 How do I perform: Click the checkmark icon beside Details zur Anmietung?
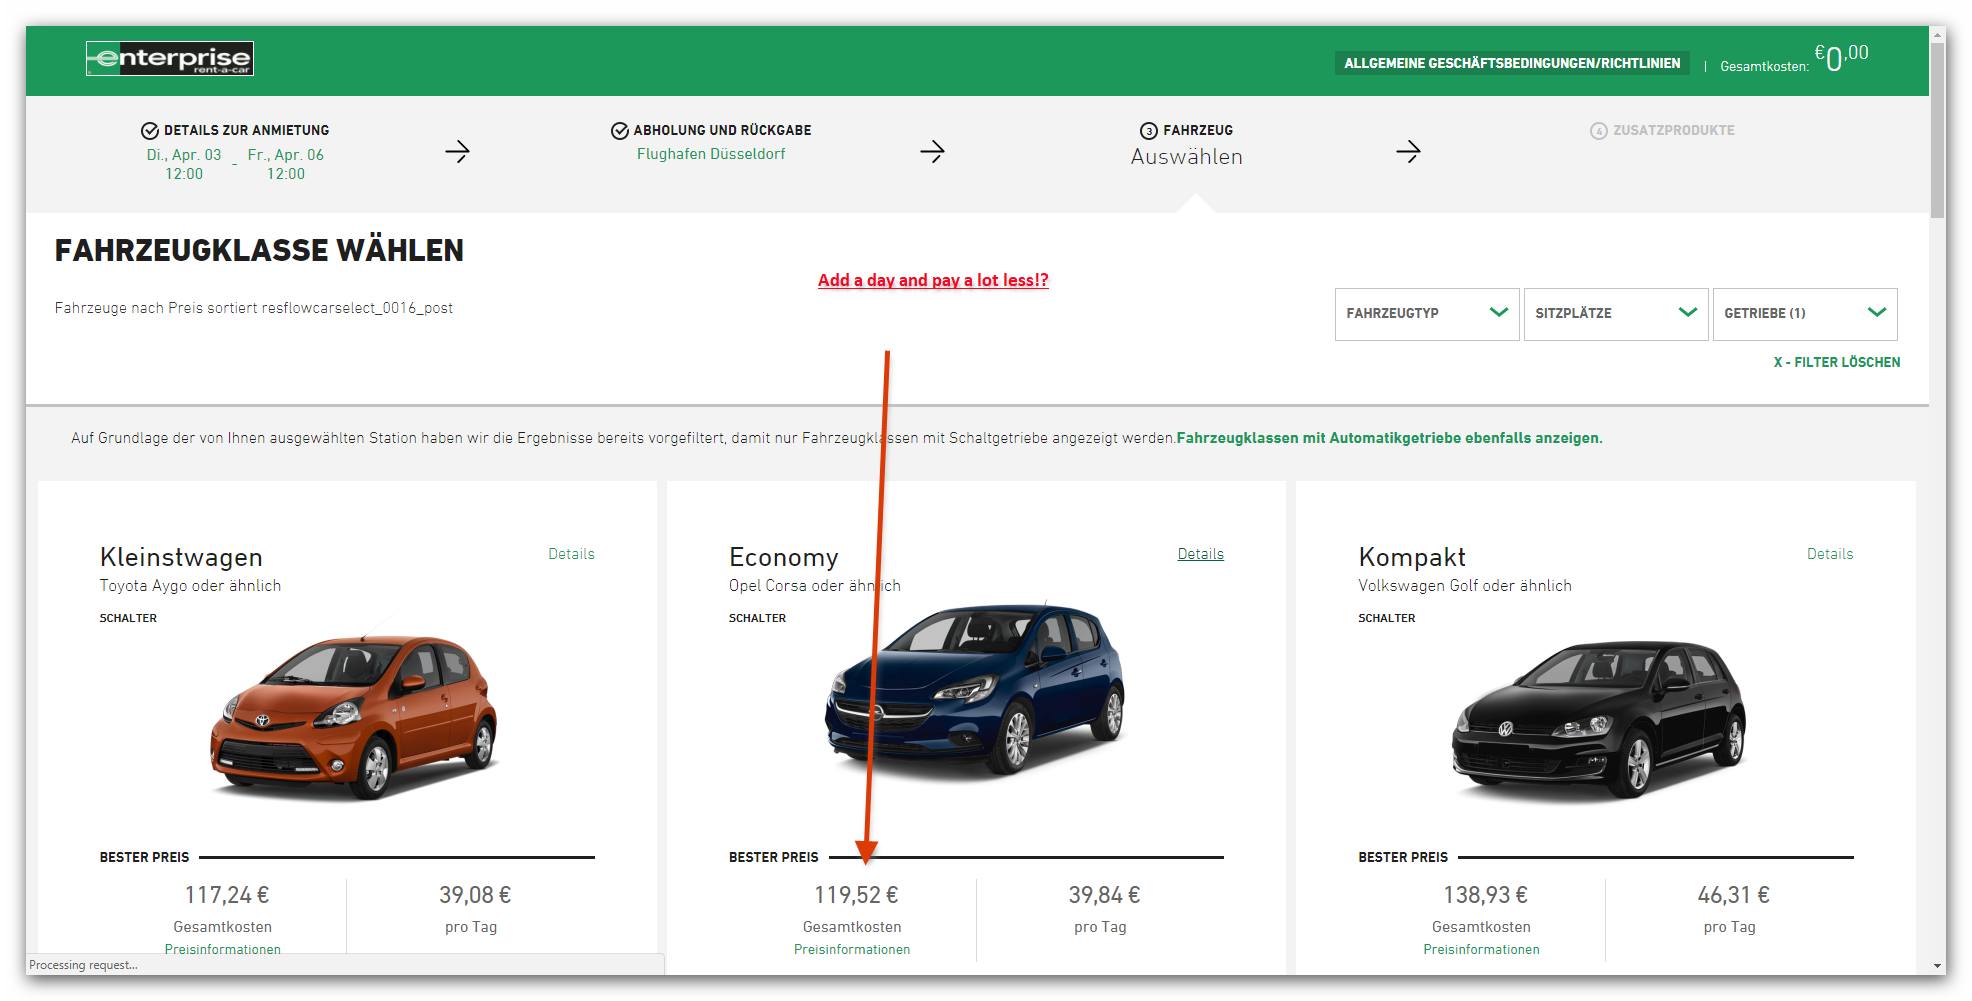(150, 131)
